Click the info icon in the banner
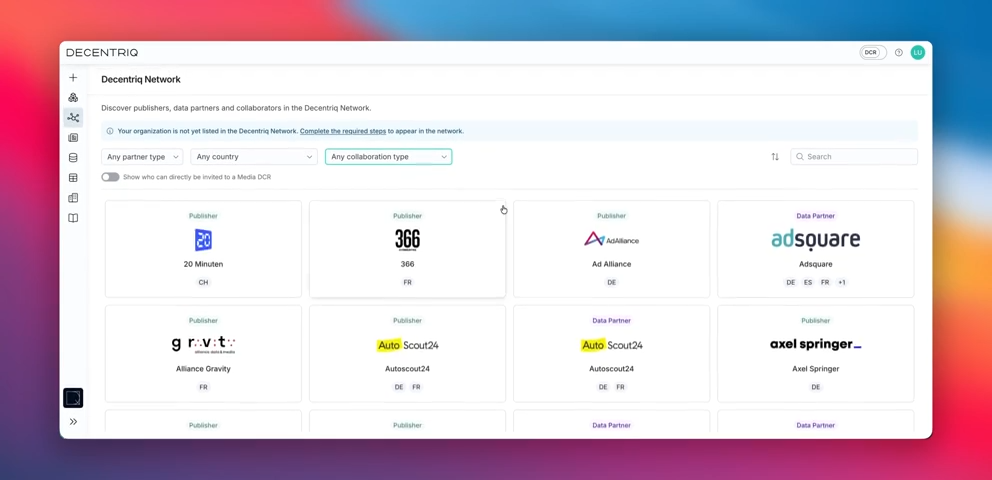Image resolution: width=992 pixels, height=480 pixels. pyautogui.click(x=110, y=132)
